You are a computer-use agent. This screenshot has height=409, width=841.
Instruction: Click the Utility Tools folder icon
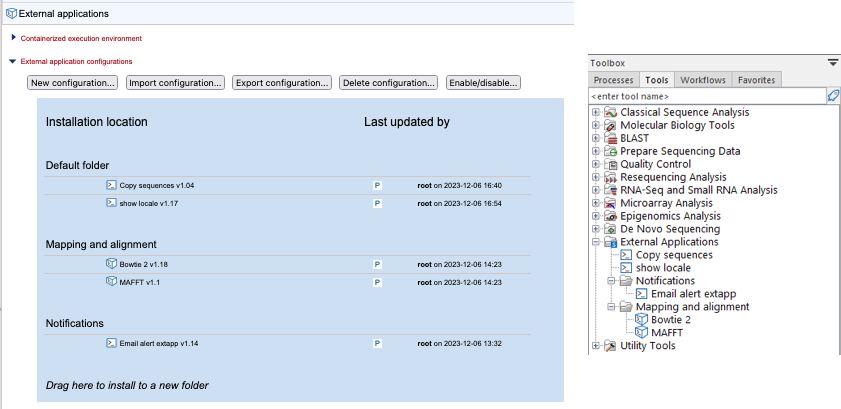[x=610, y=346]
